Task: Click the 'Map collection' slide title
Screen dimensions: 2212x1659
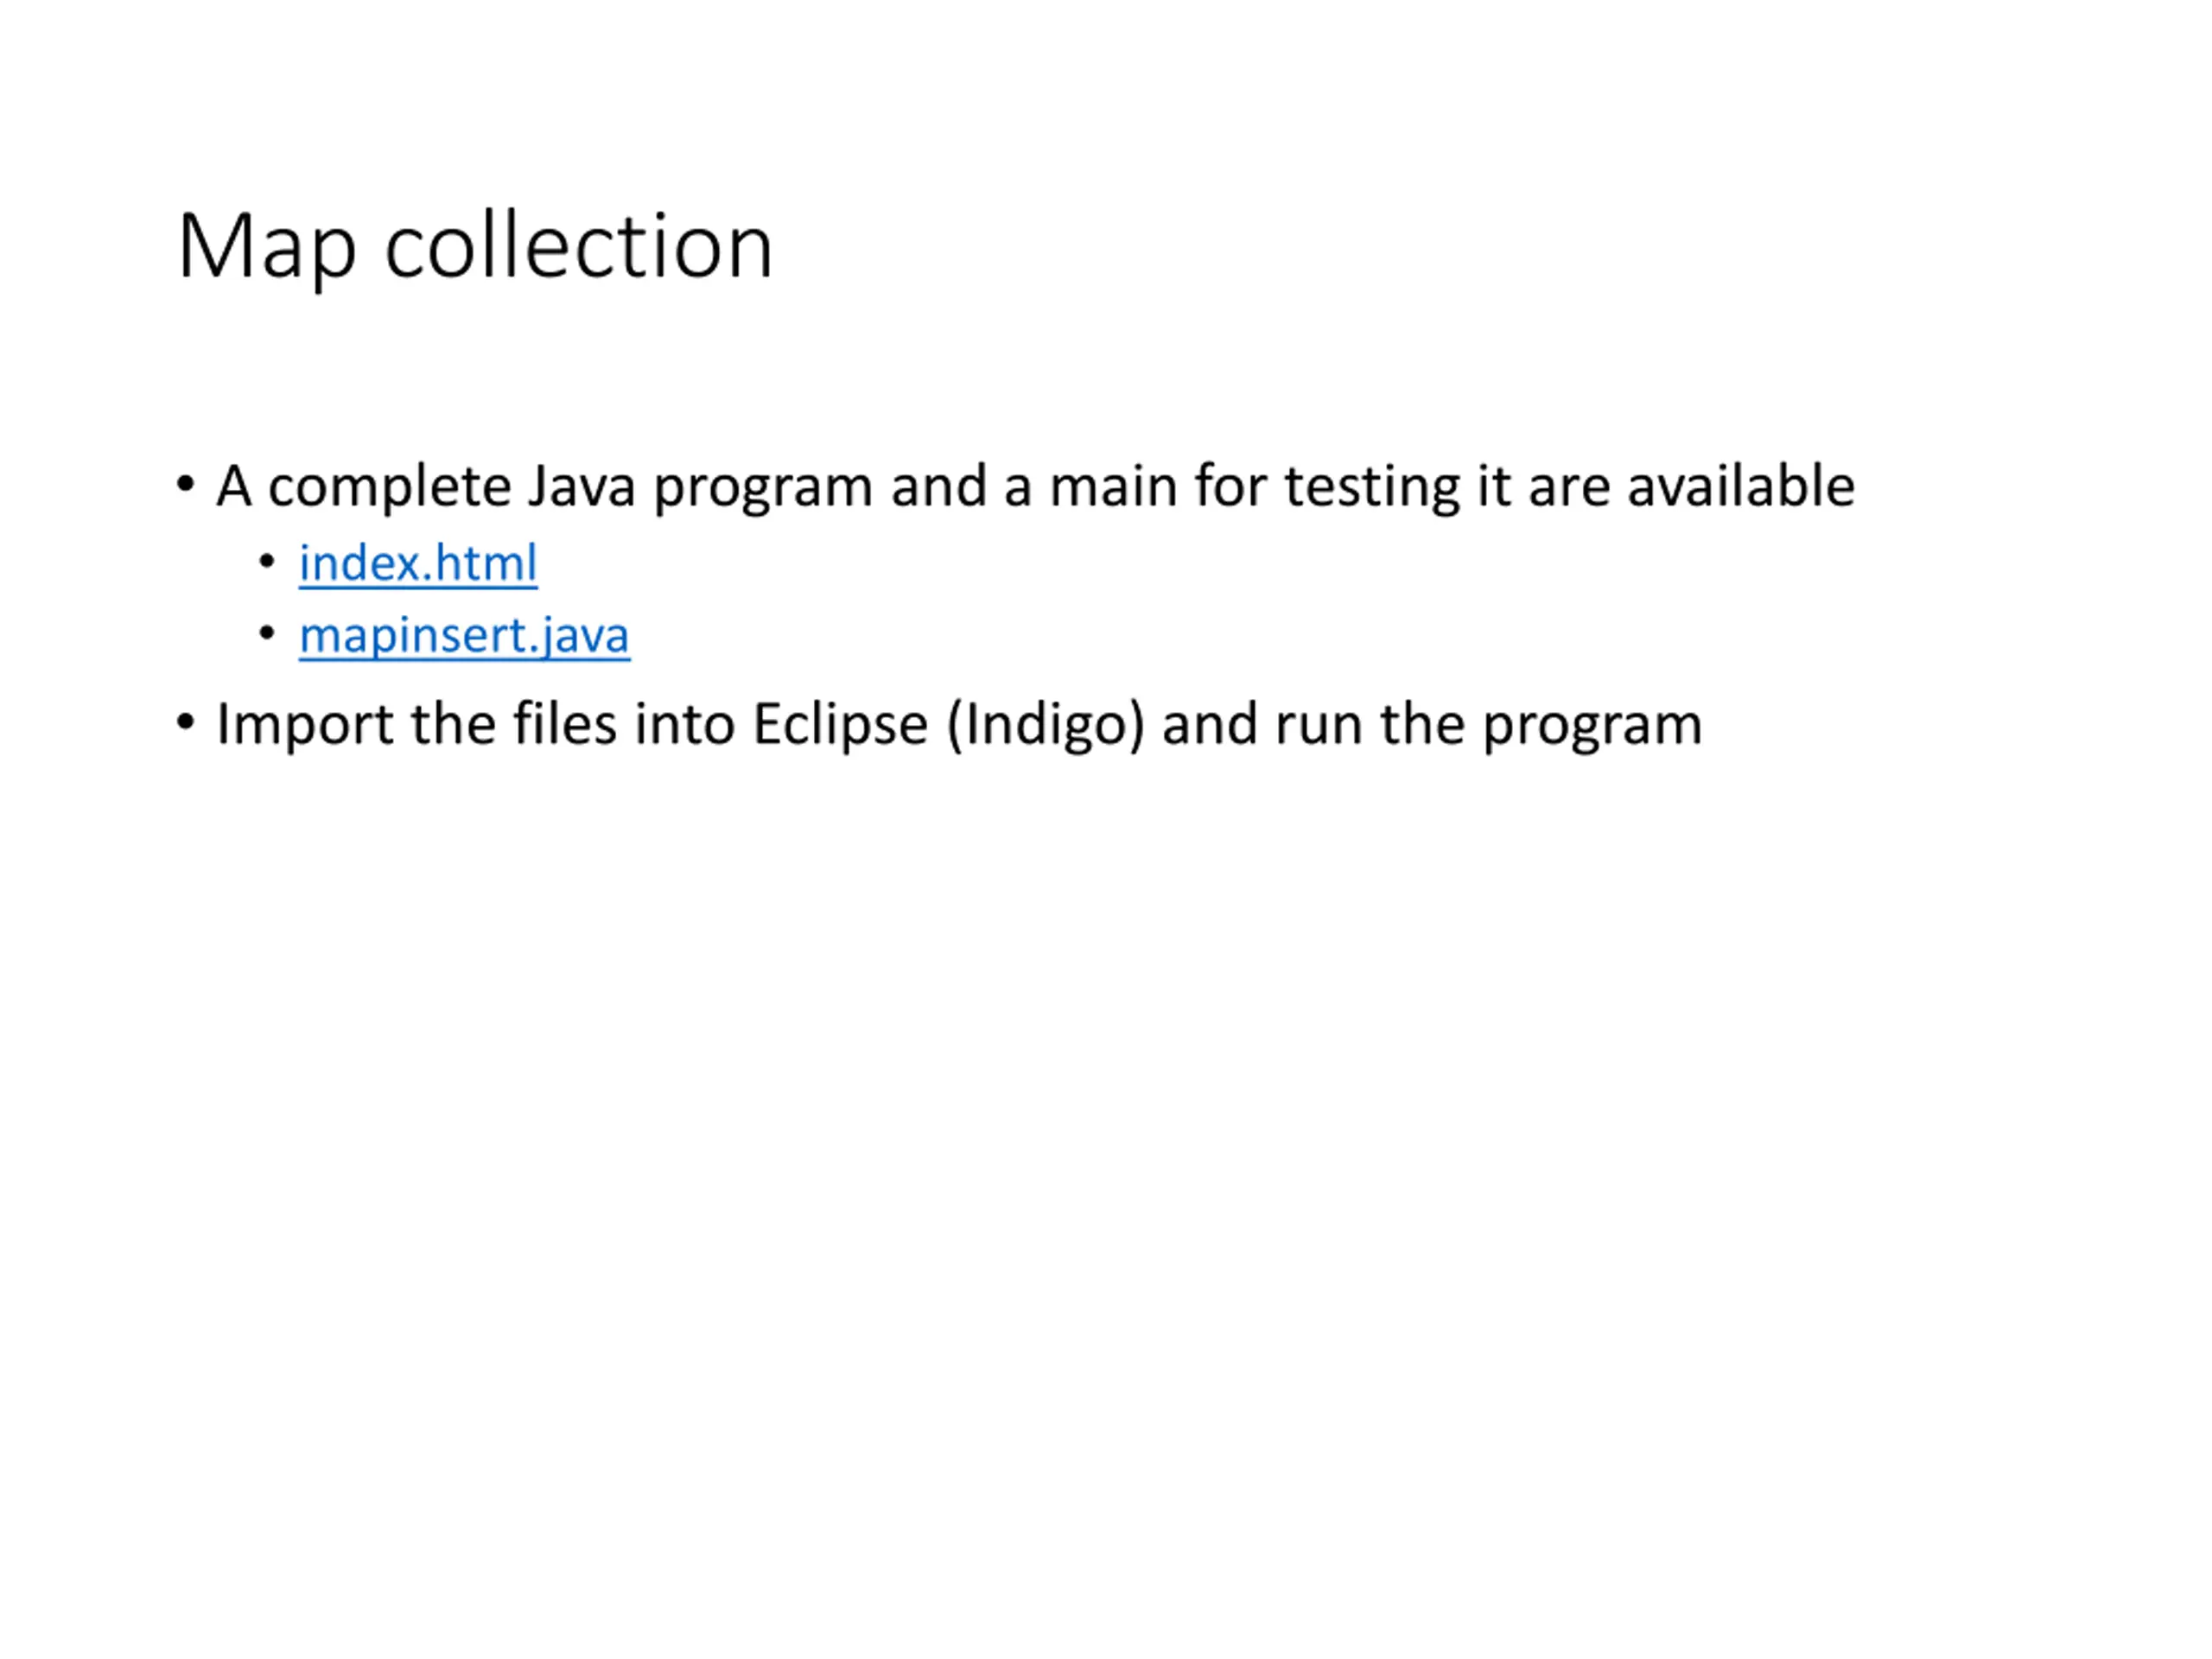Action: point(475,246)
